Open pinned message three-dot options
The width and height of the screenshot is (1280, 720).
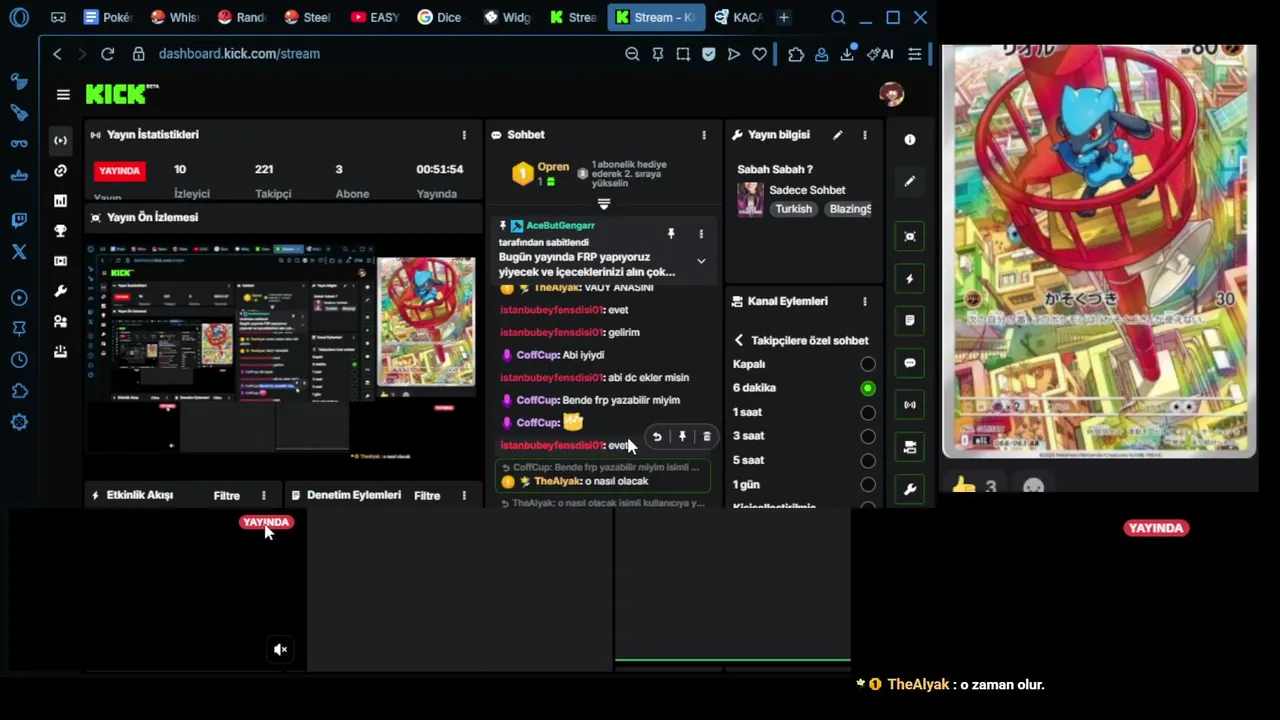701,234
